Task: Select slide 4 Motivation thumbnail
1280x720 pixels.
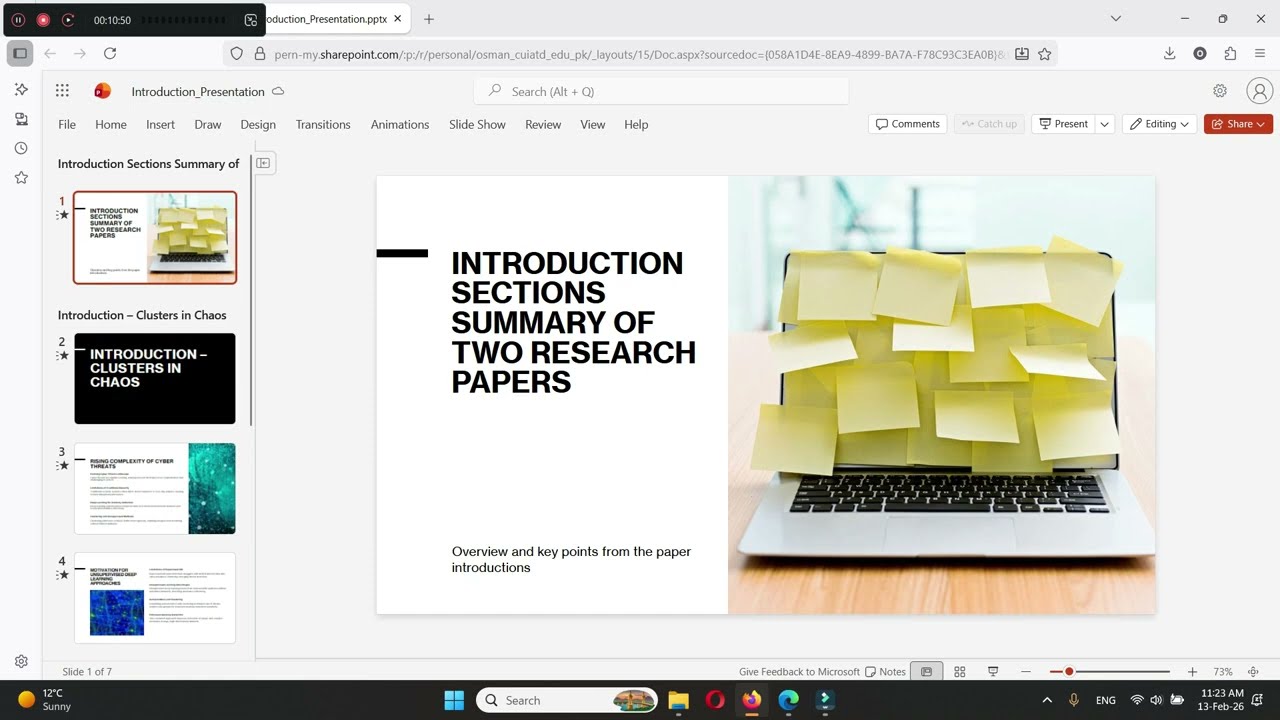Action: point(155,598)
